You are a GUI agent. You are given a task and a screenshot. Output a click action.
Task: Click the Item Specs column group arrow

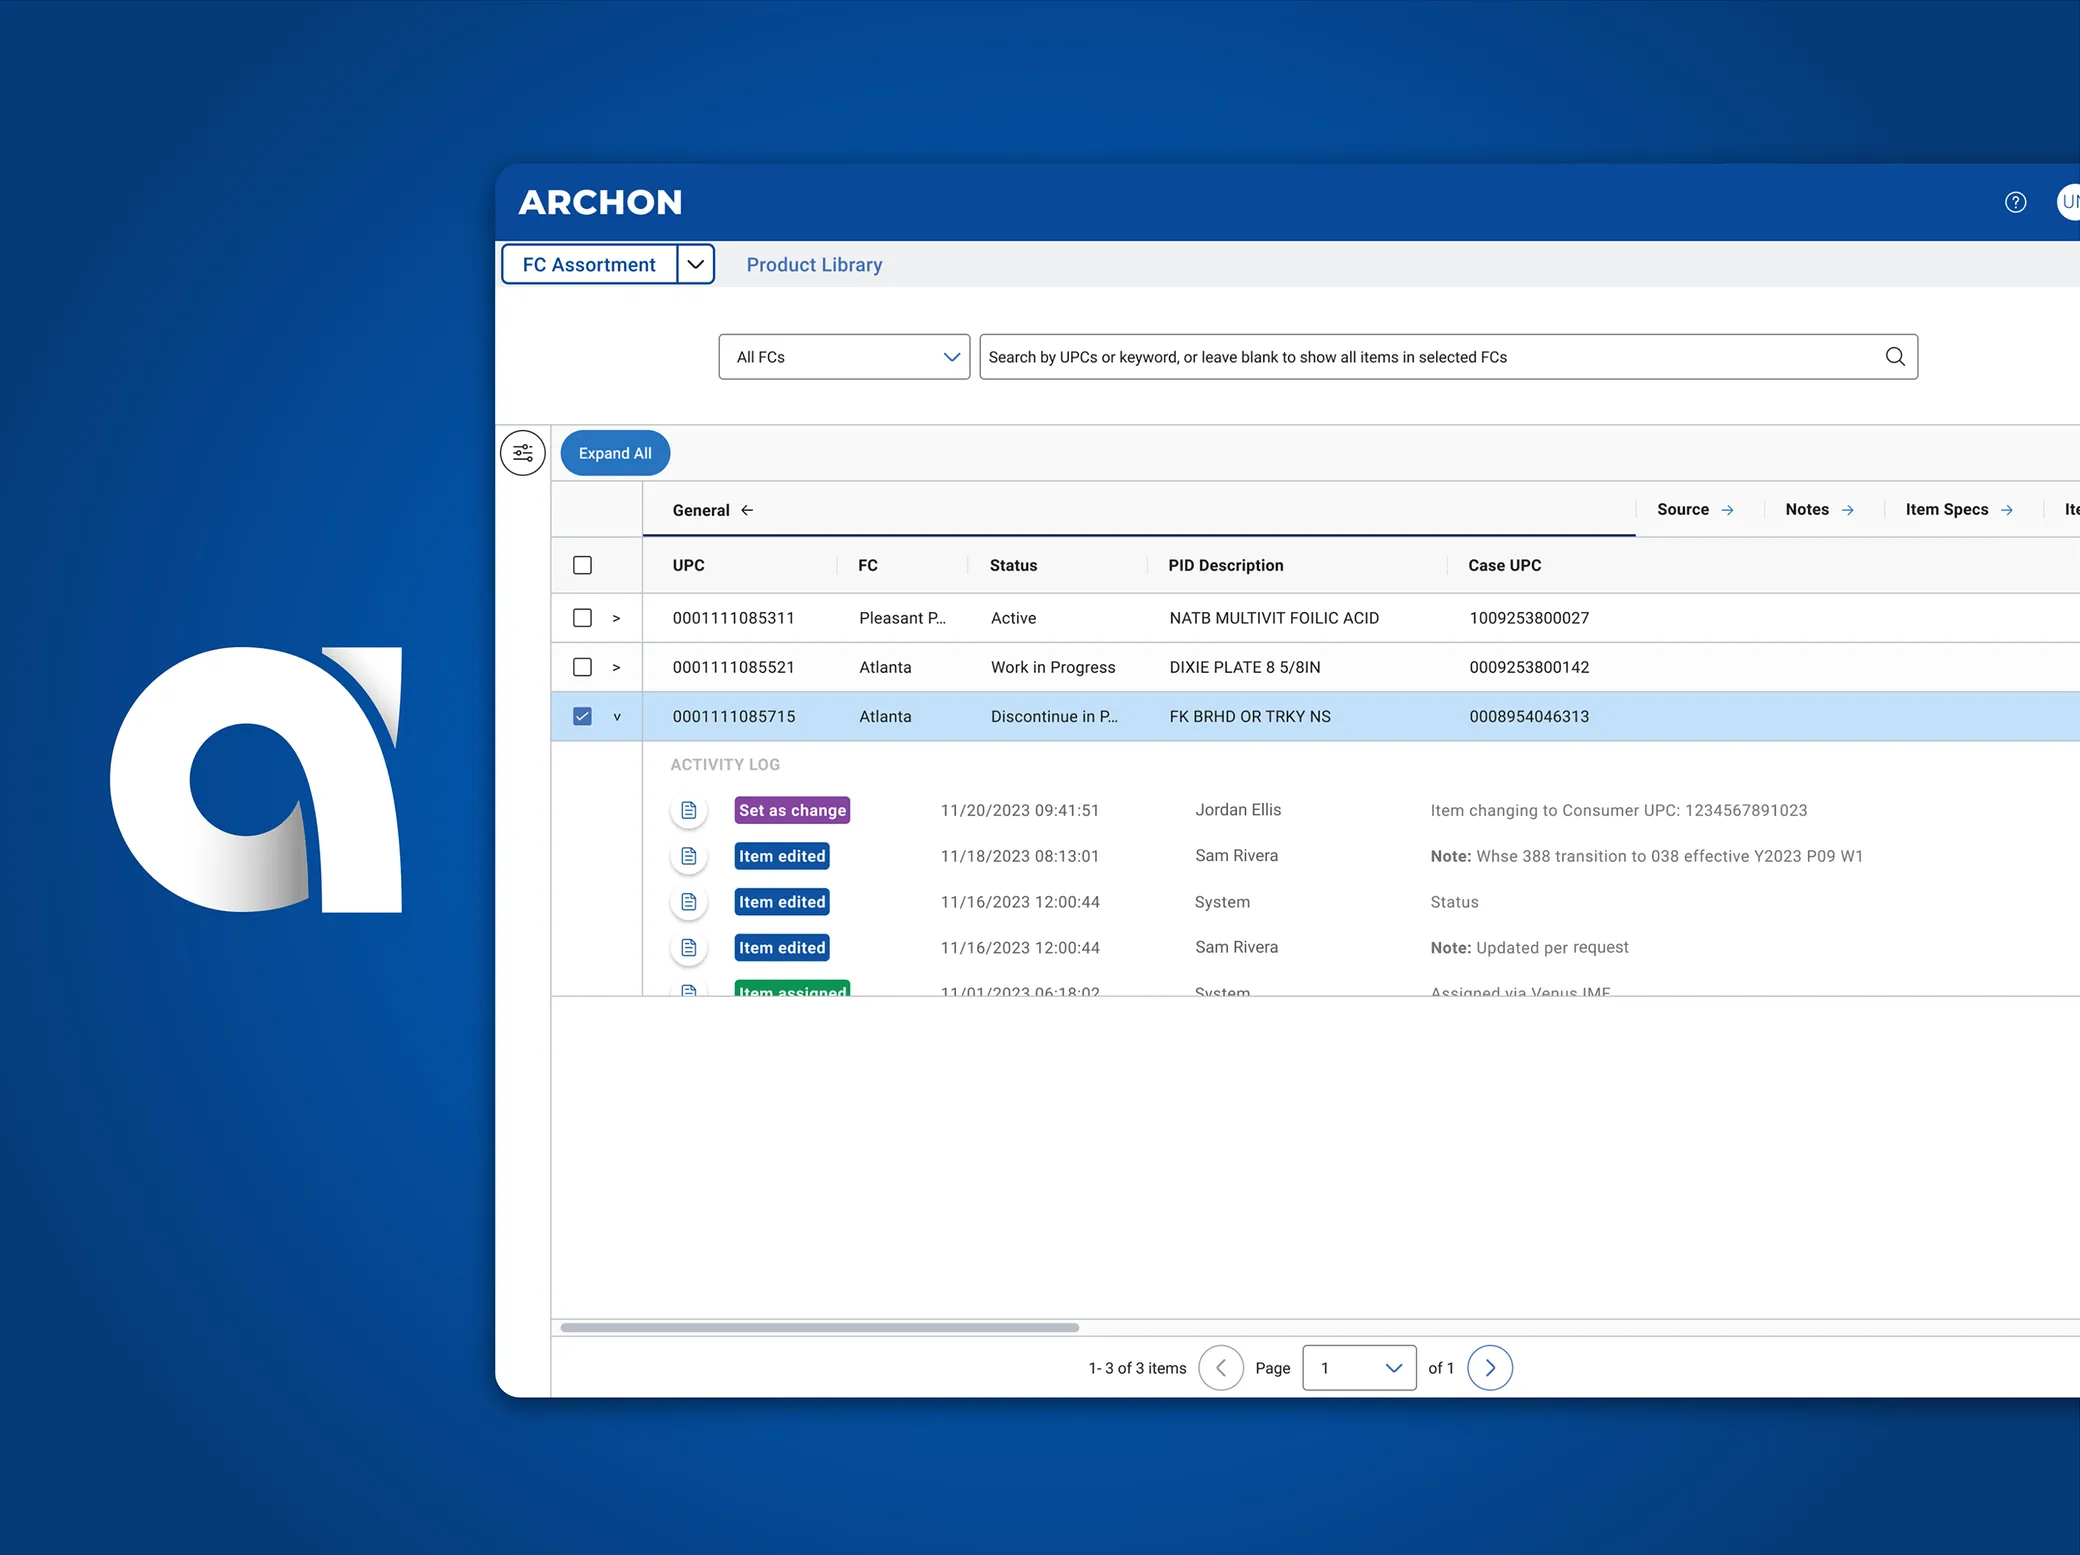[2006, 510]
